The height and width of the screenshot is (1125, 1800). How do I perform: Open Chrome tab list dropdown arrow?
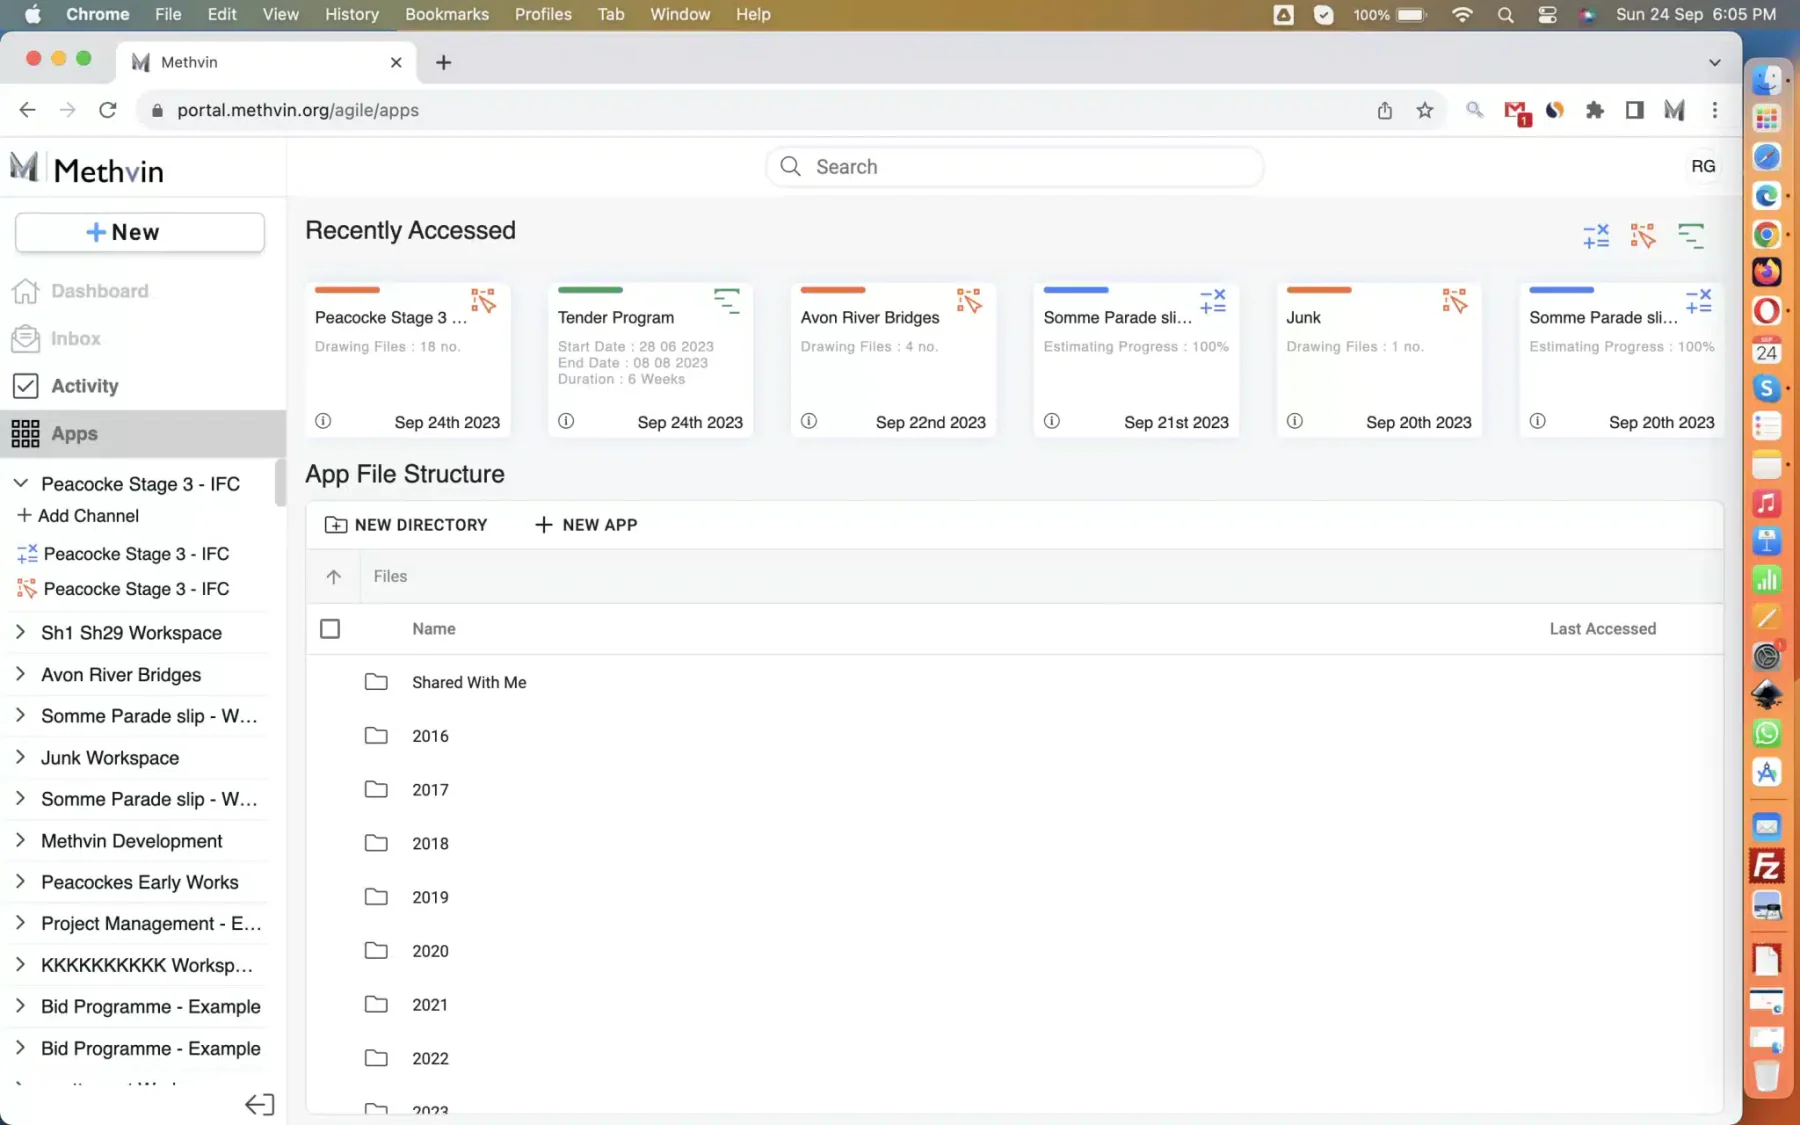(1714, 62)
